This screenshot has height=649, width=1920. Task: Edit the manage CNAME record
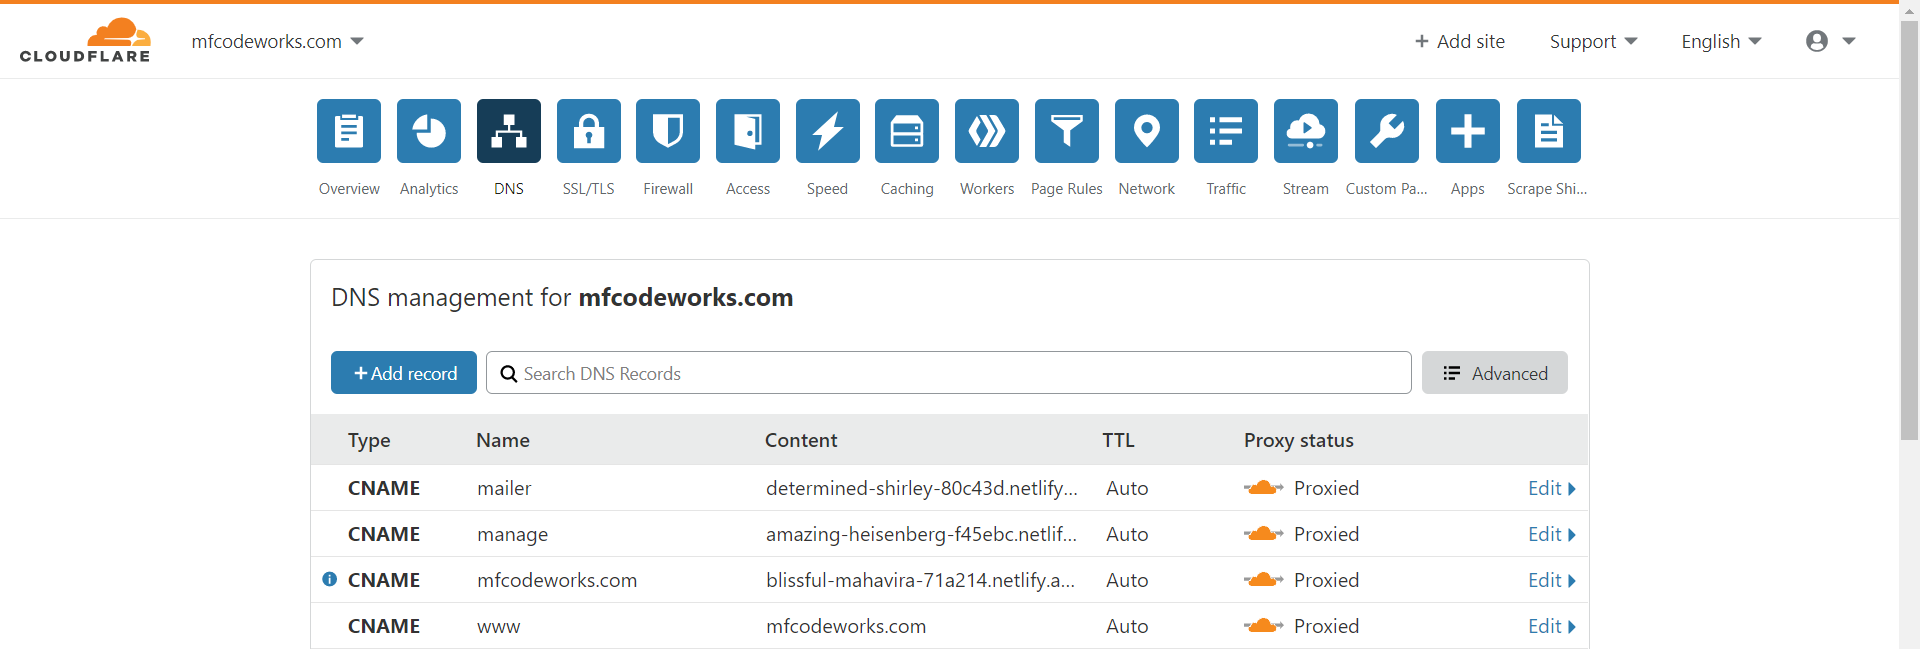point(1551,534)
